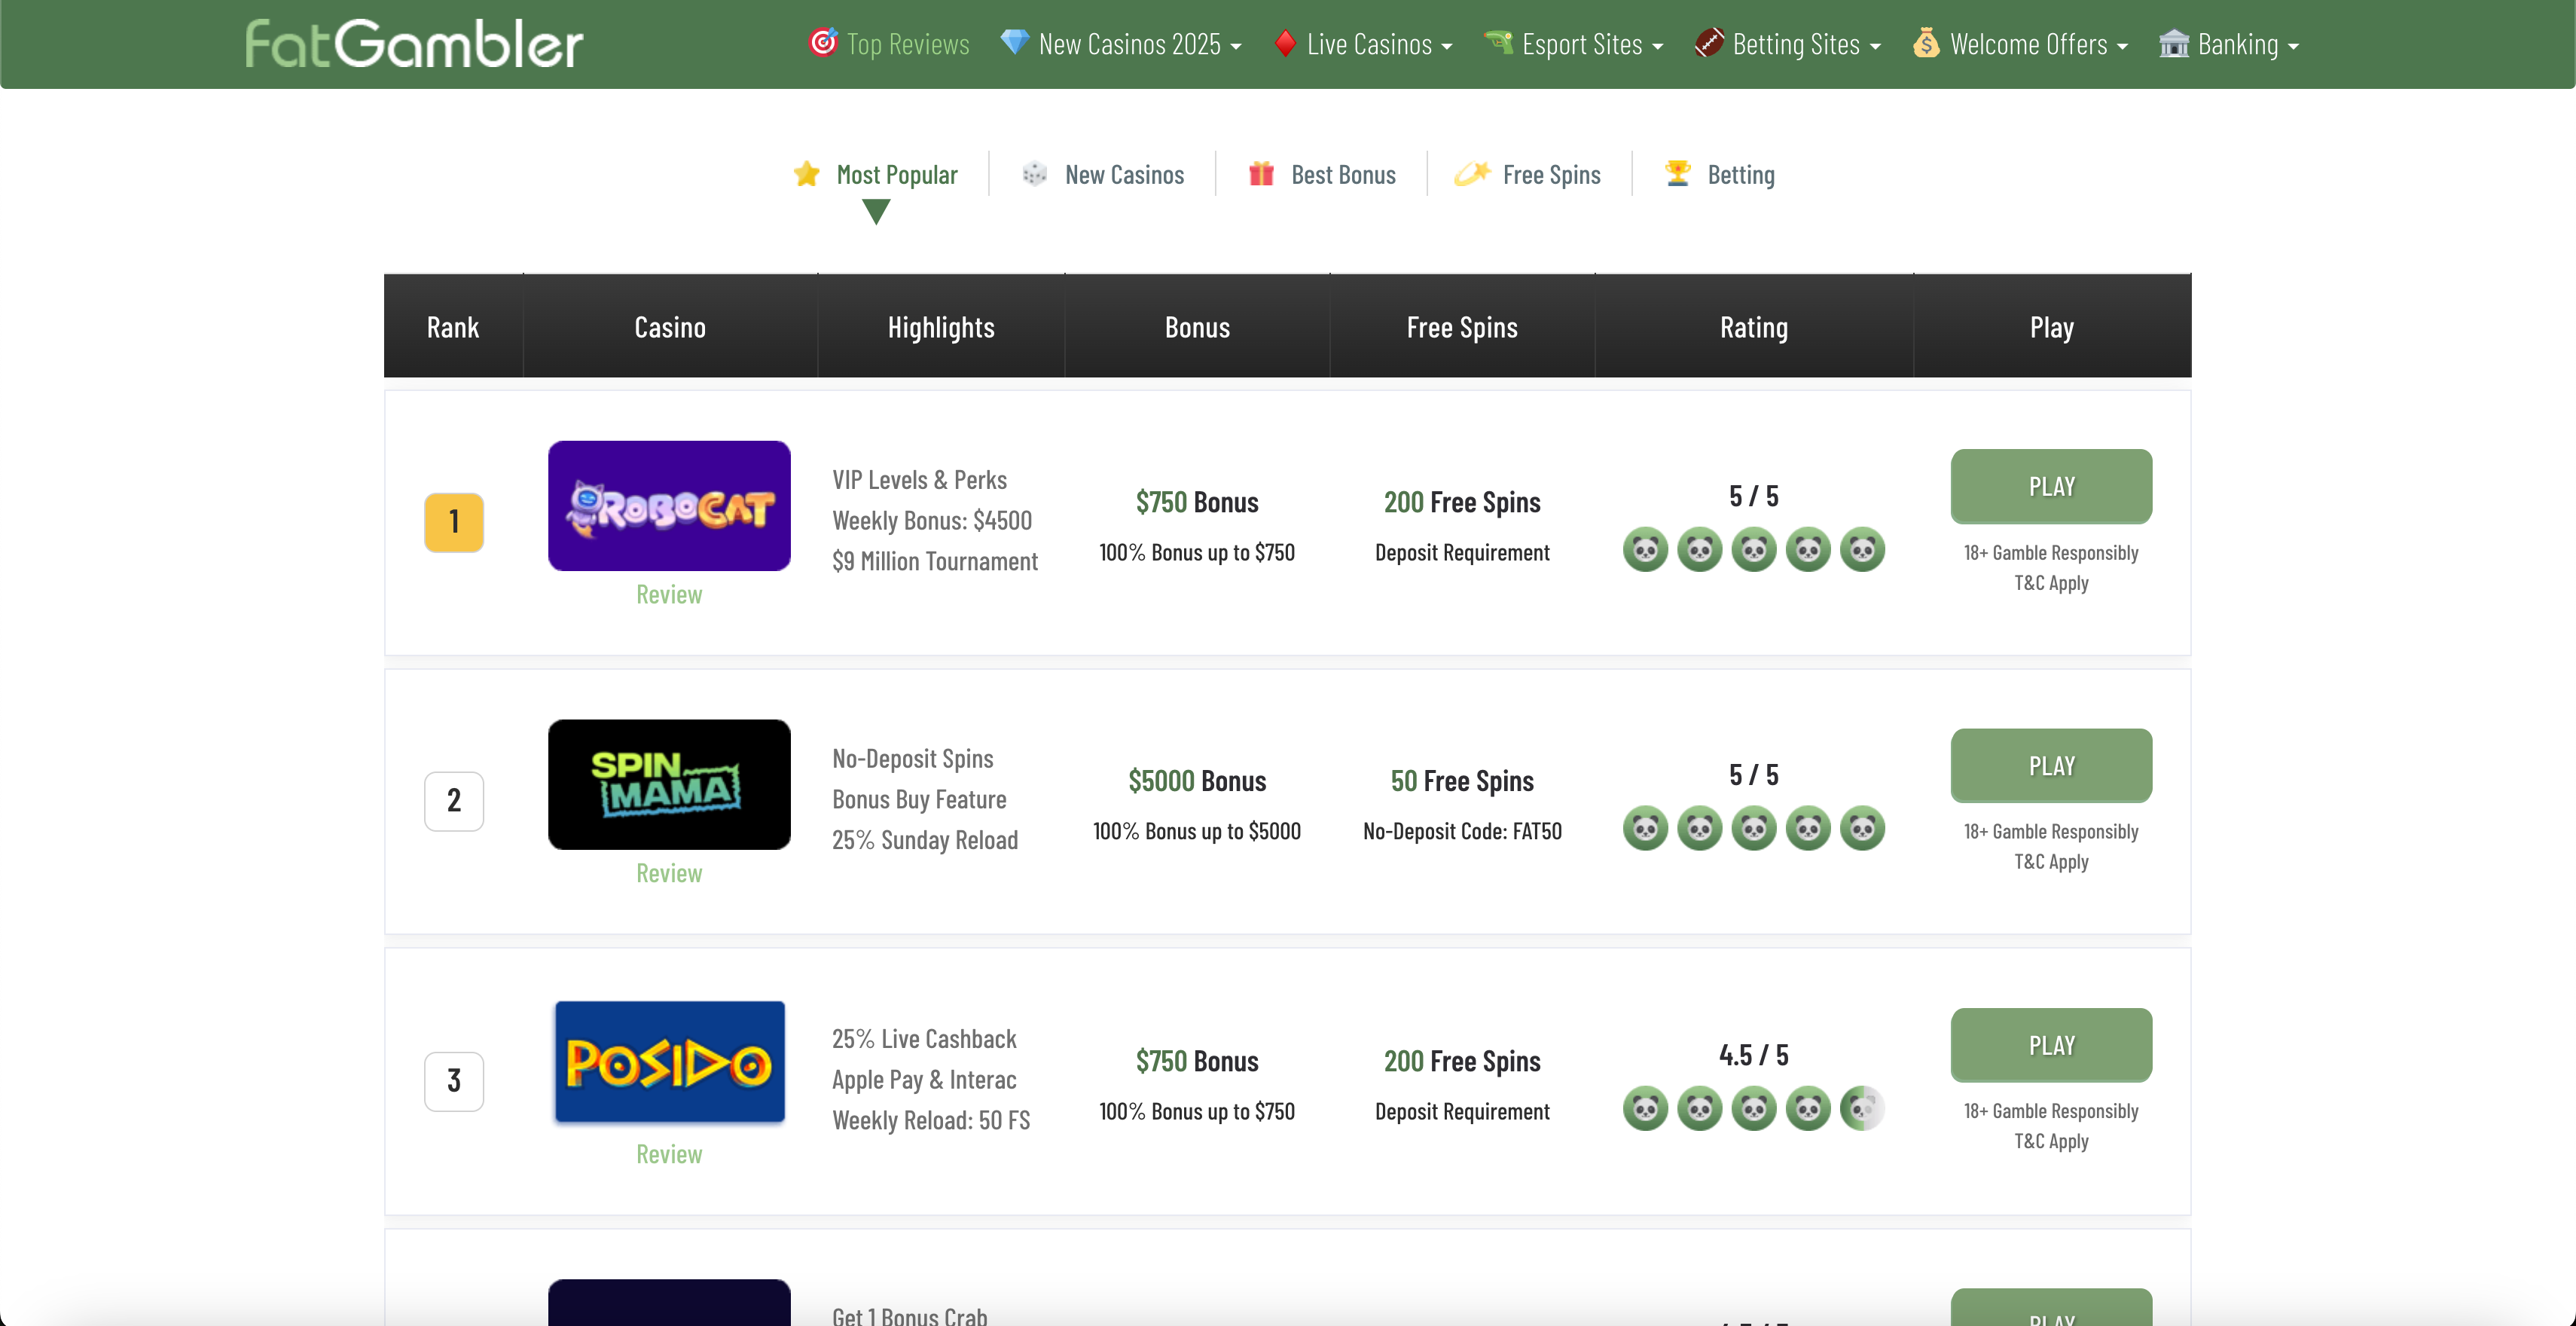Viewport: 2576px width, 1326px height.
Task: Open the Review link under Spin Mama
Action: click(x=669, y=873)
